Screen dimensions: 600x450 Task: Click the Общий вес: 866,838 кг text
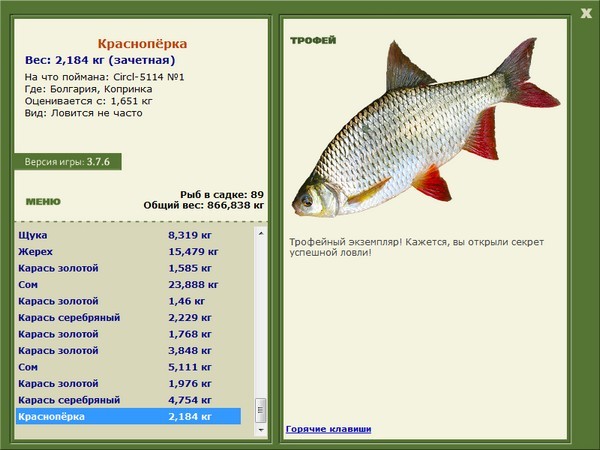tap(204, 205)
